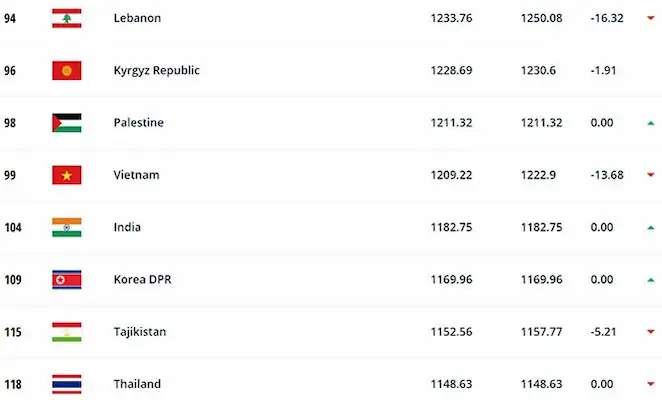
Task: Open the Lebanon team link
Action: 138,18
